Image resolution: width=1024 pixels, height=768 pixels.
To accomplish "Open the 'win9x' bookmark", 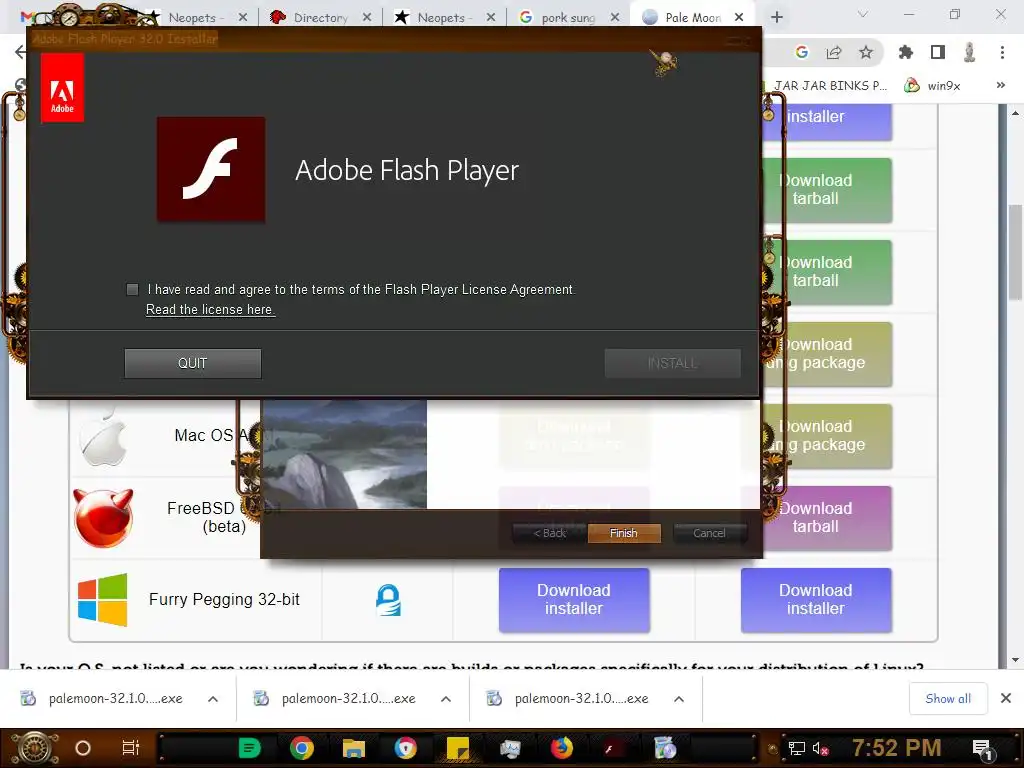I will coord(932,86).
